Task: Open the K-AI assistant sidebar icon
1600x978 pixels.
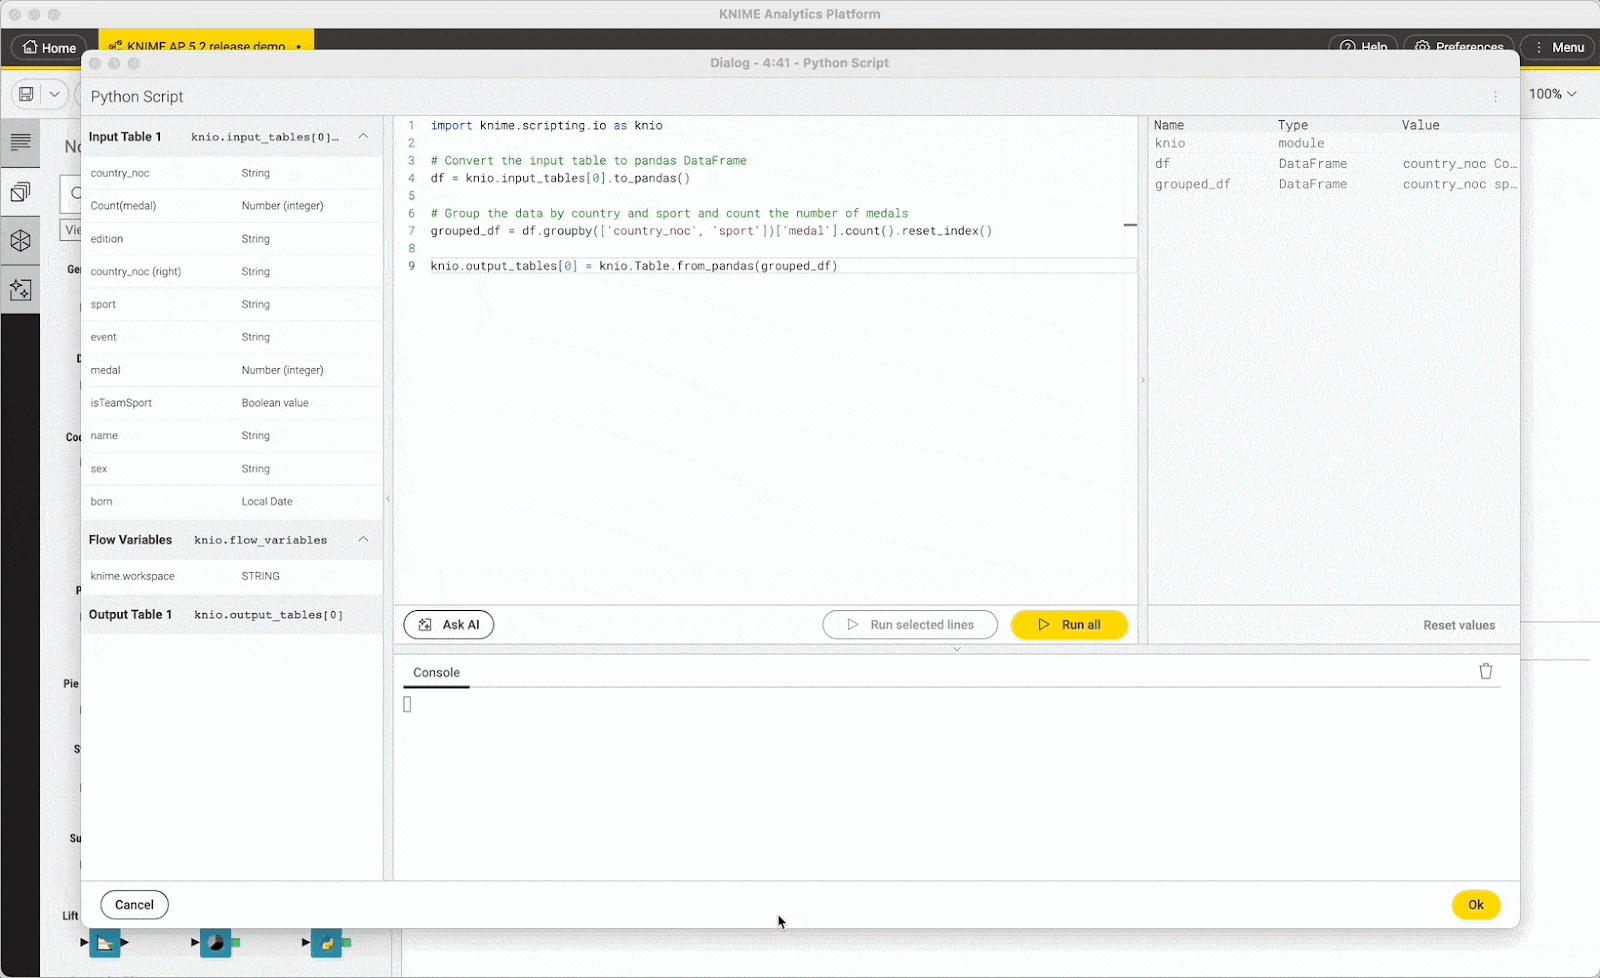Action: 20,290
